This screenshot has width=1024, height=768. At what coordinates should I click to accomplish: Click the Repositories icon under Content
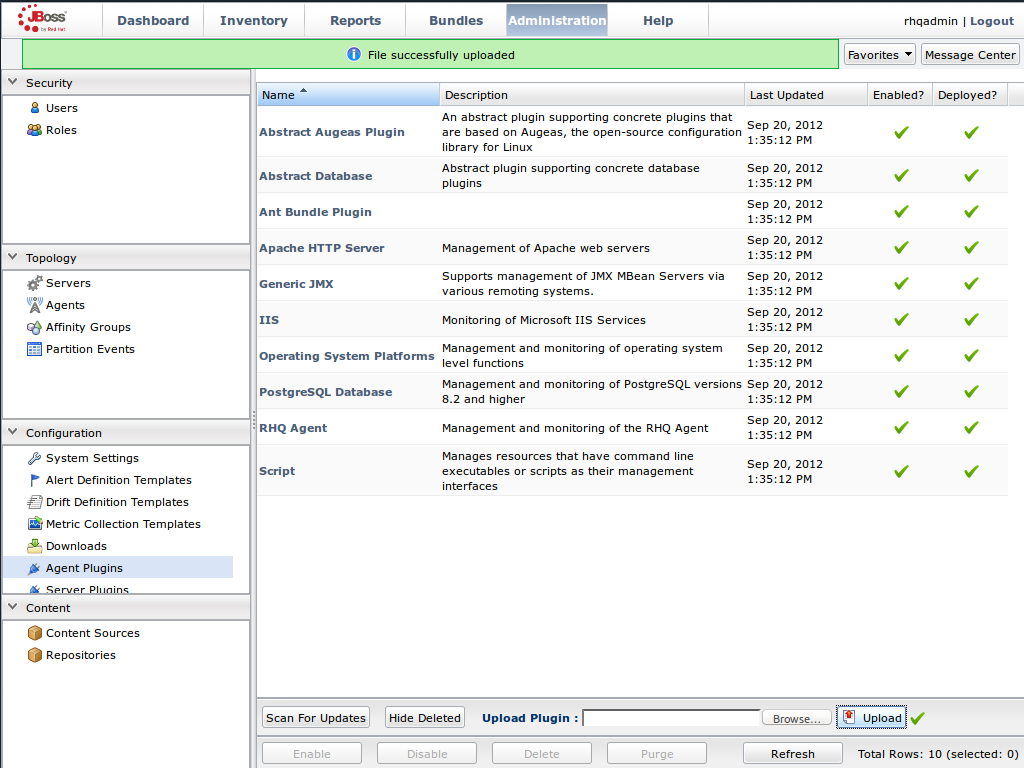pos(33,655)
